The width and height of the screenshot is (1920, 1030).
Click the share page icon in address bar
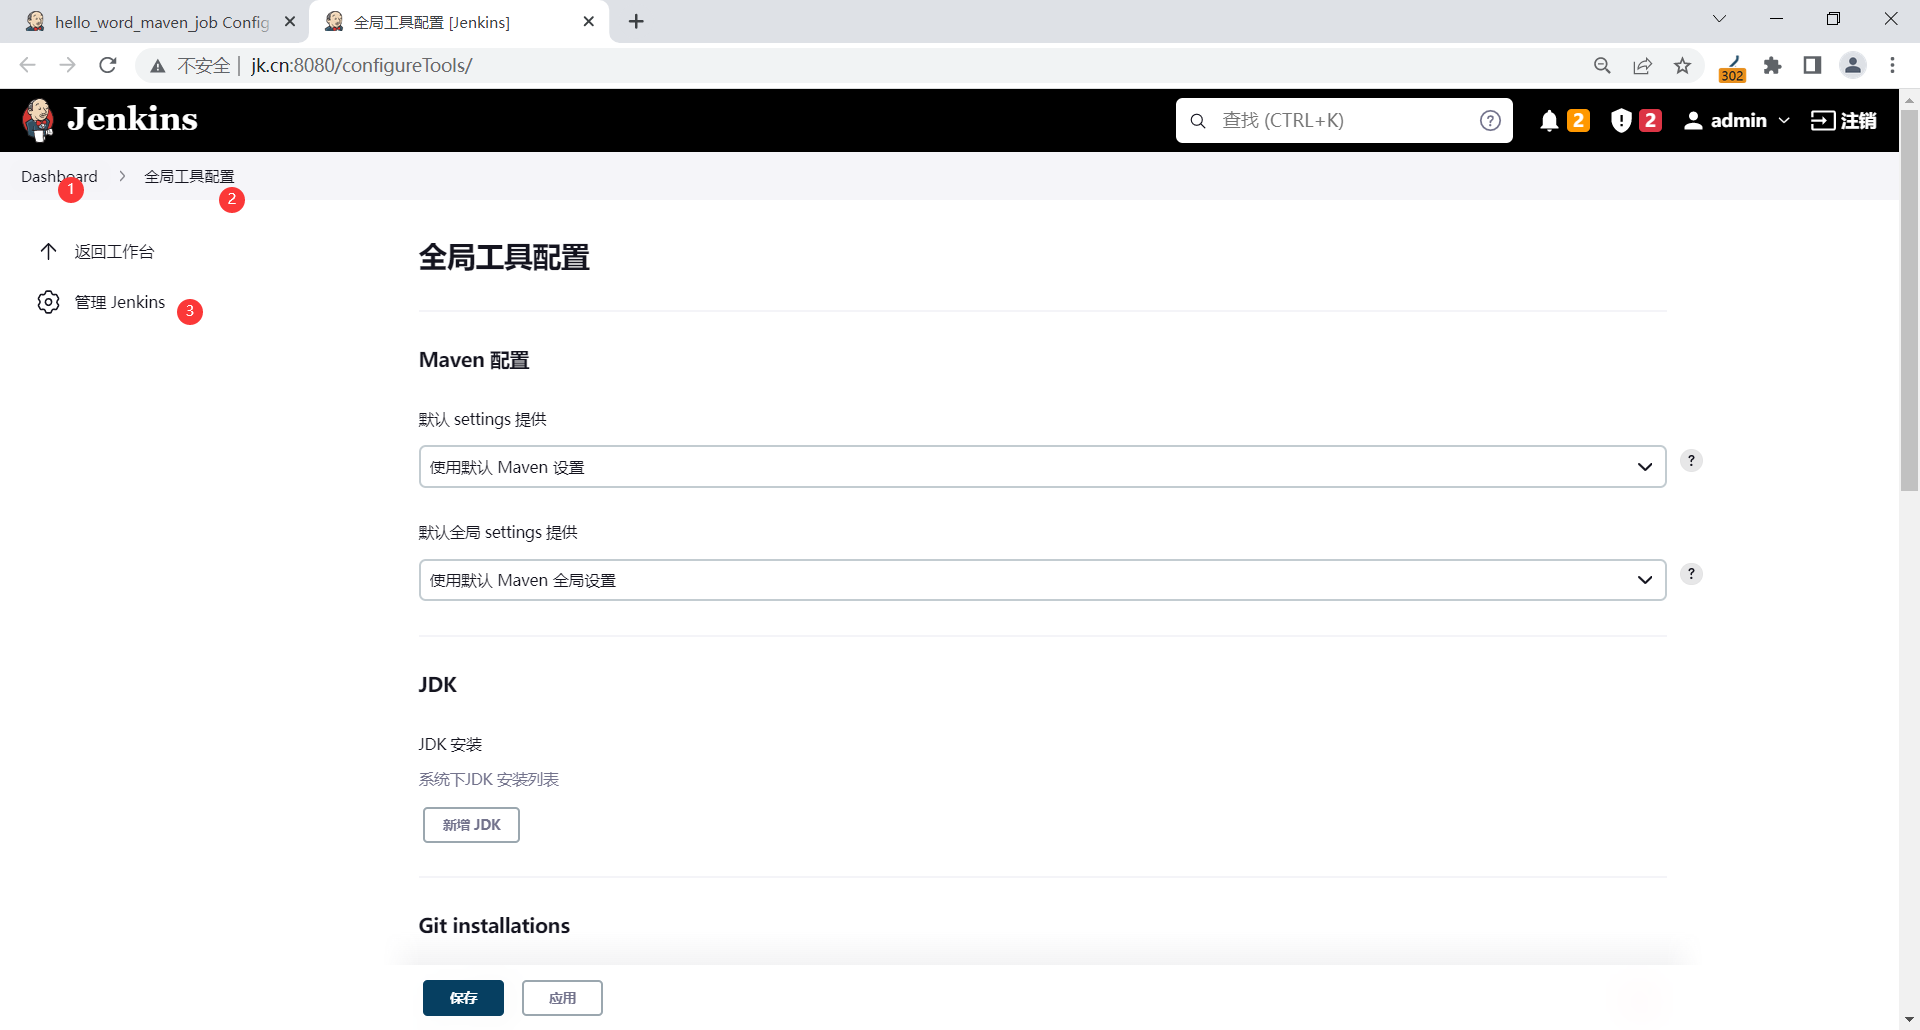(x=1642, y=65)
